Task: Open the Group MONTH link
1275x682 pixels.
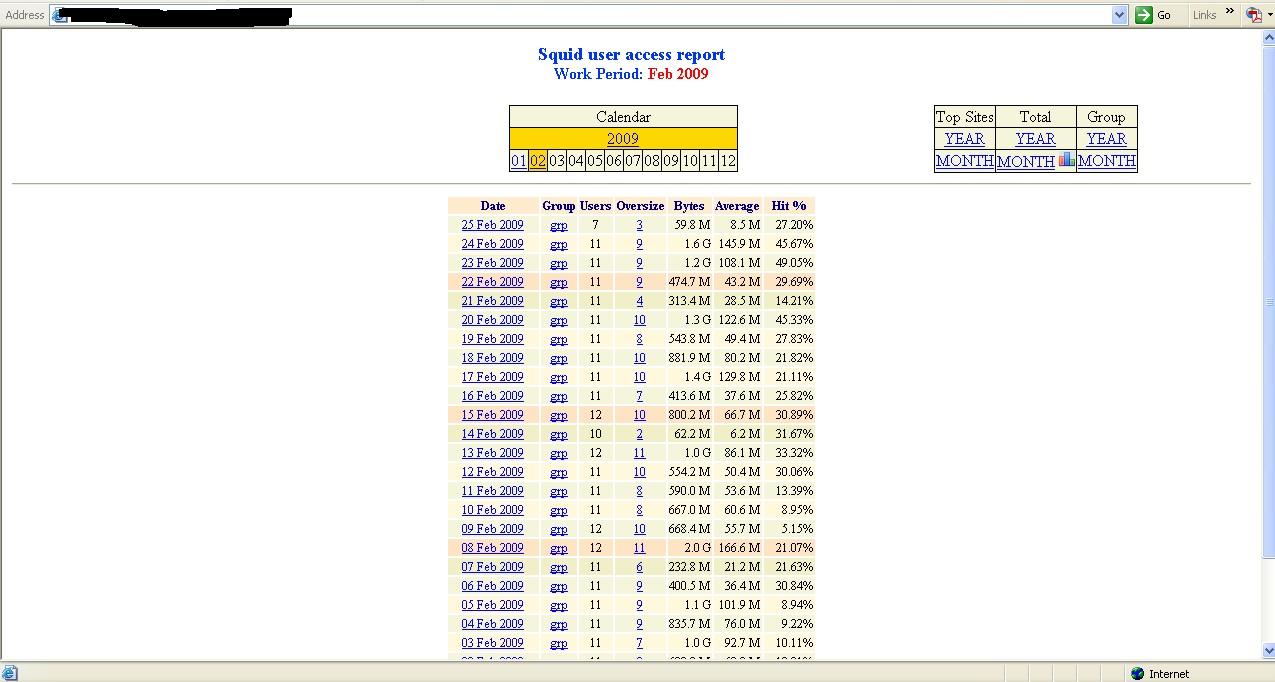Action: (1106, 161)
